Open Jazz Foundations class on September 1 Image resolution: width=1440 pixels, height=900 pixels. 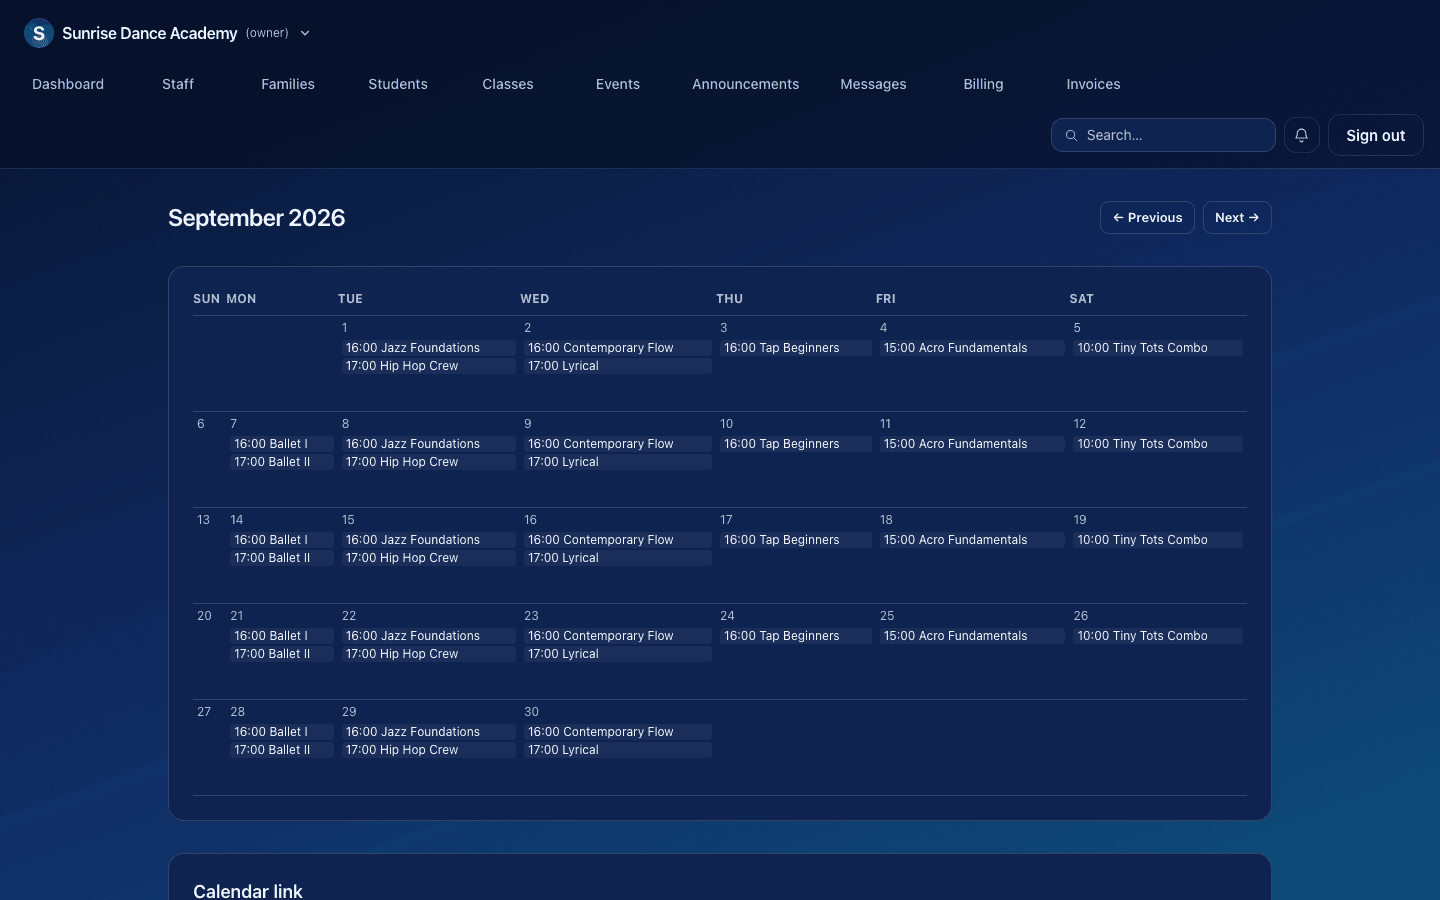[429, 348]
